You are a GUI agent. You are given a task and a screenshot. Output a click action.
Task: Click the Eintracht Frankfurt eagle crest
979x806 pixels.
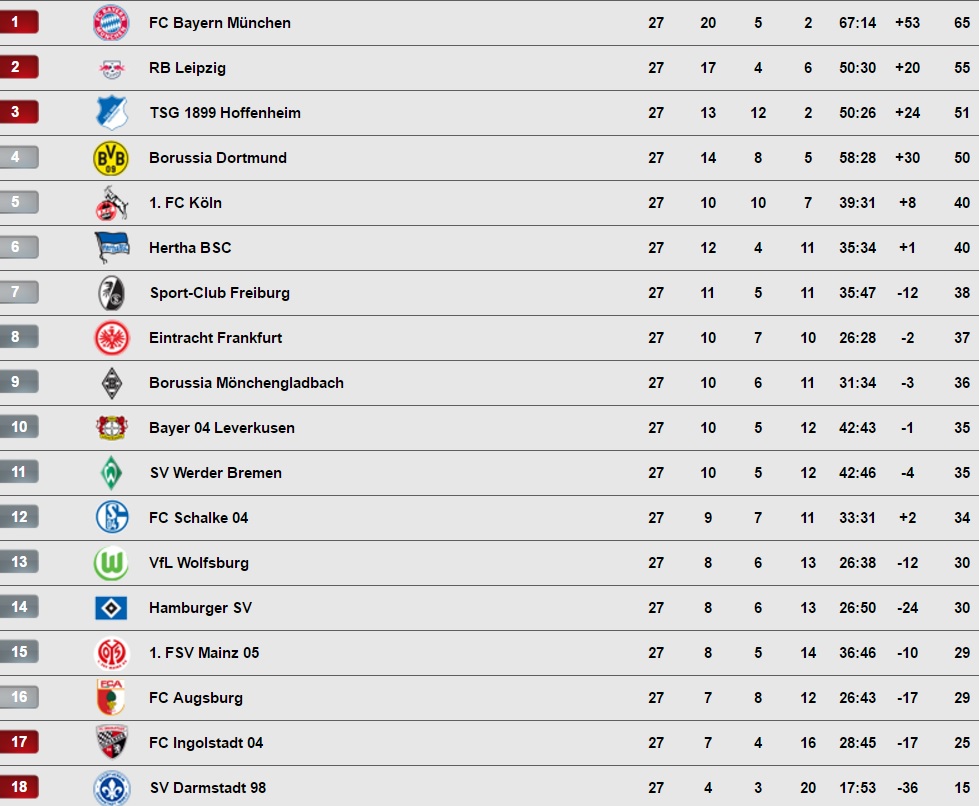point(111,338)
